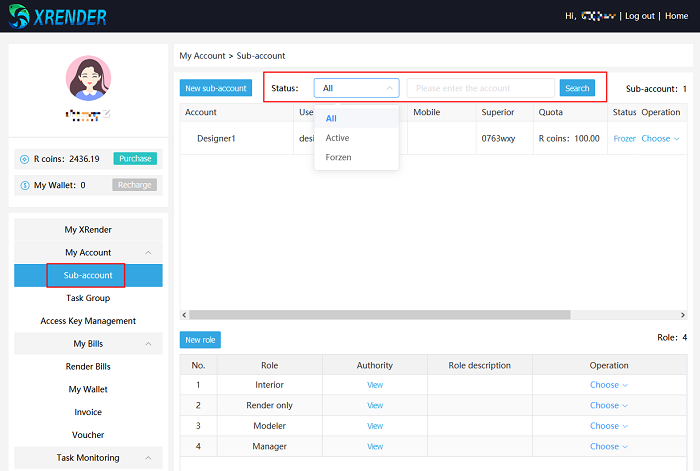
Task: Select Active from the status list
Action: (337, 138)
